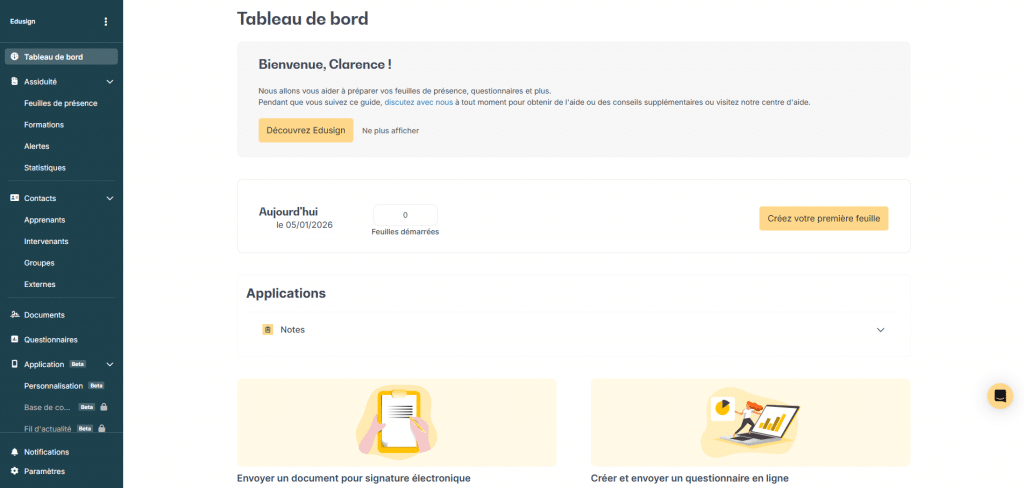Open the Groupes page
The width and height of the screenshot is (1024, 488).
39,263
